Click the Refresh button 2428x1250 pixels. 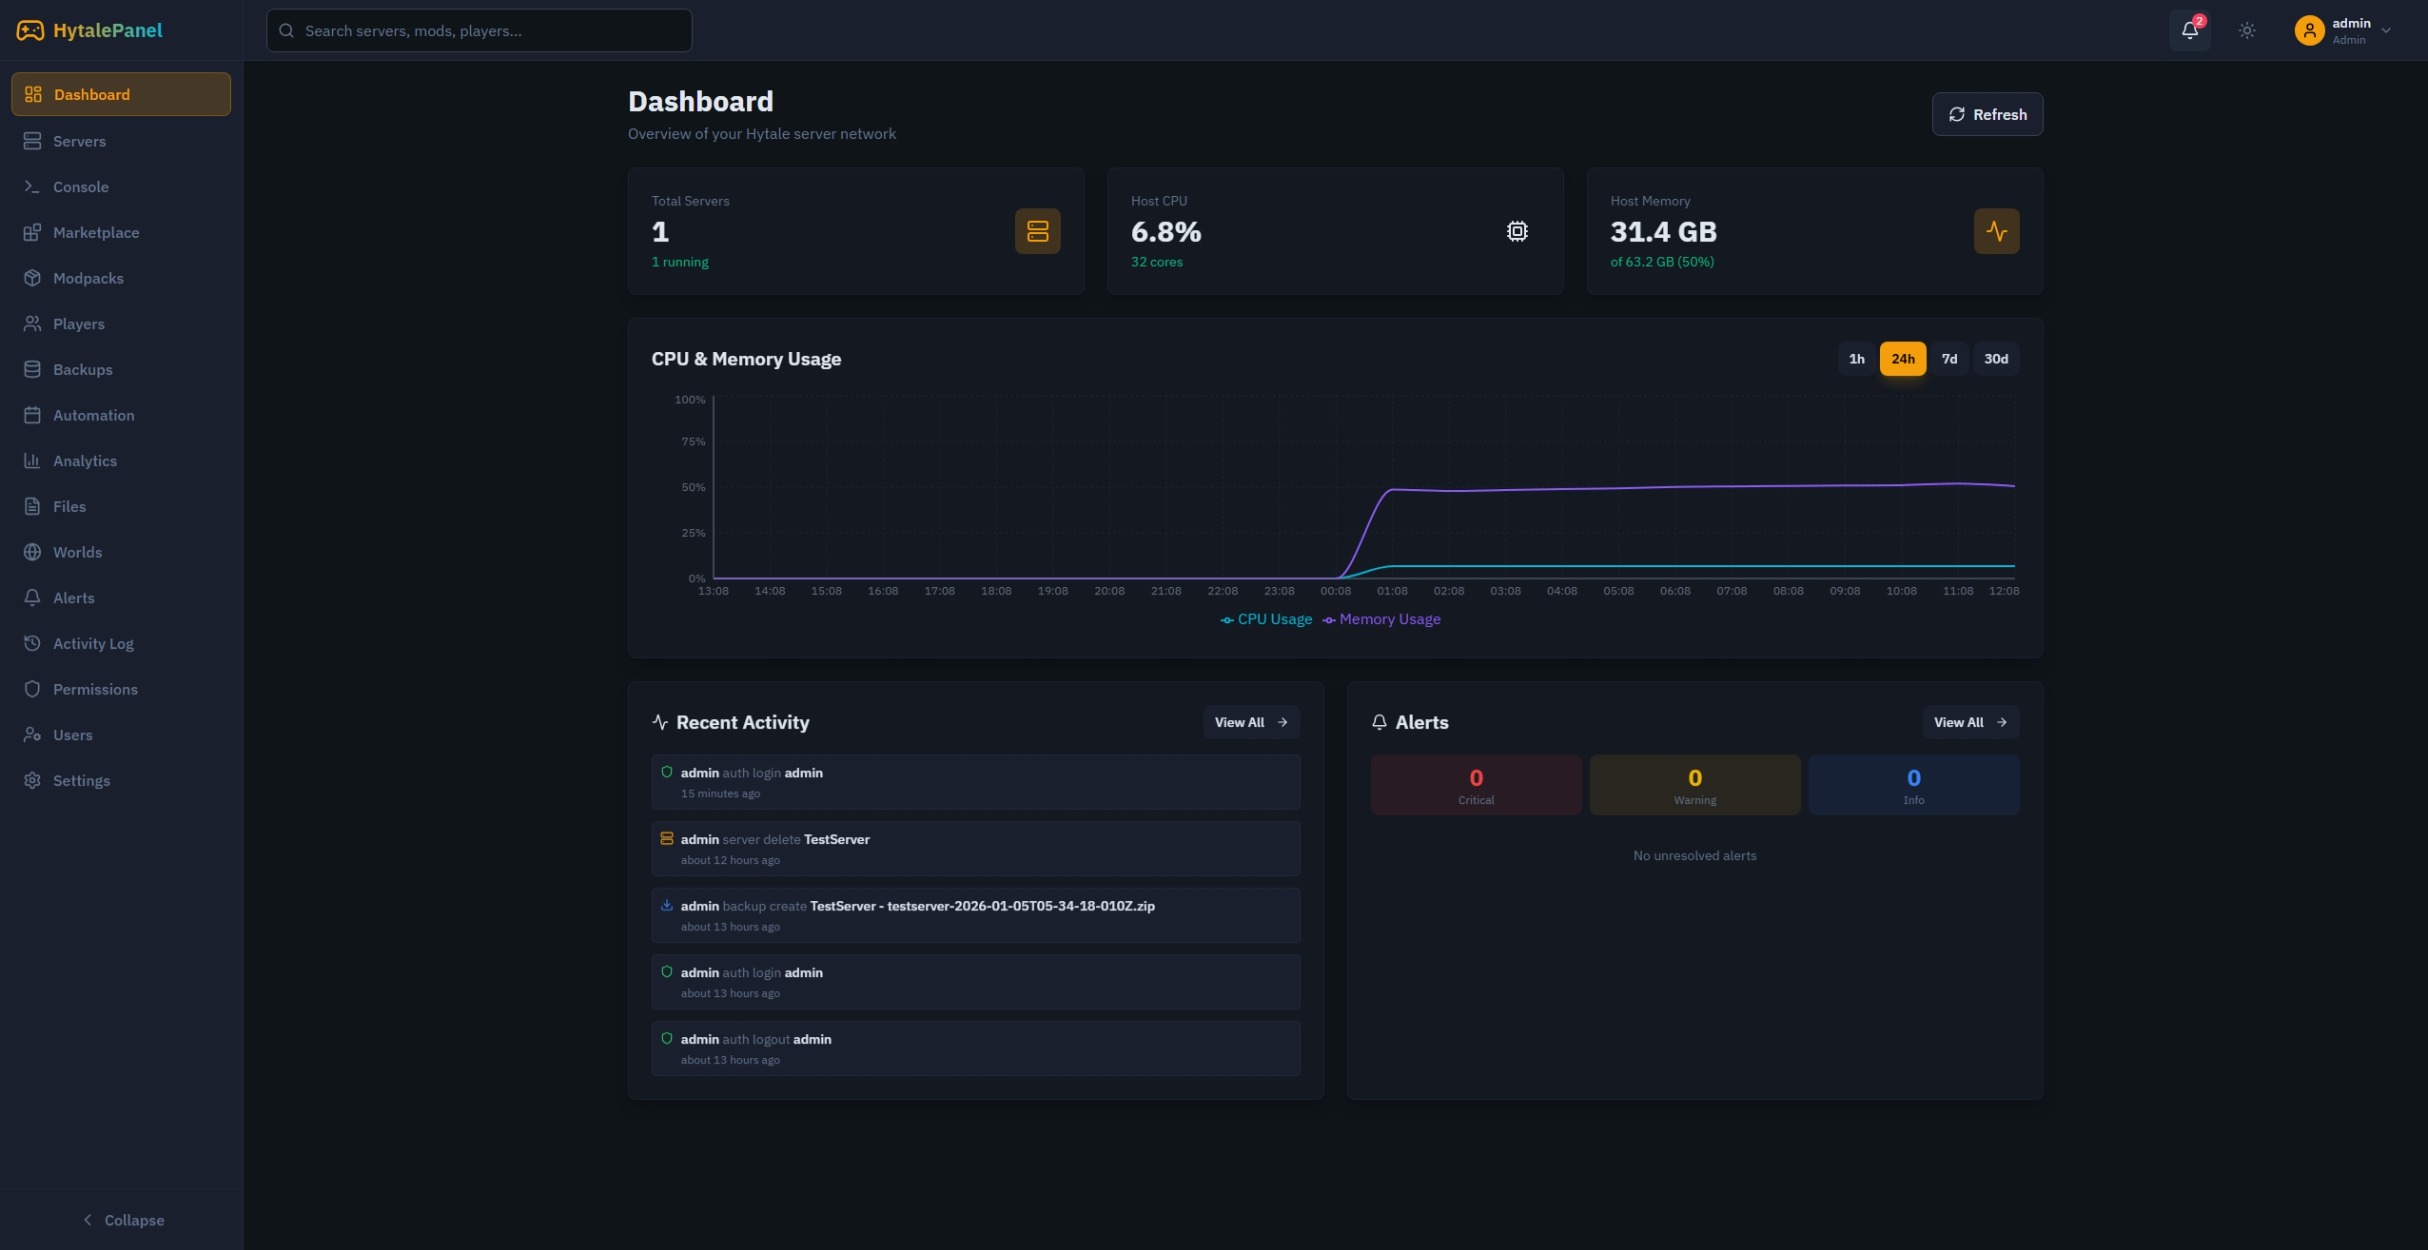[x=1987, y=113]
